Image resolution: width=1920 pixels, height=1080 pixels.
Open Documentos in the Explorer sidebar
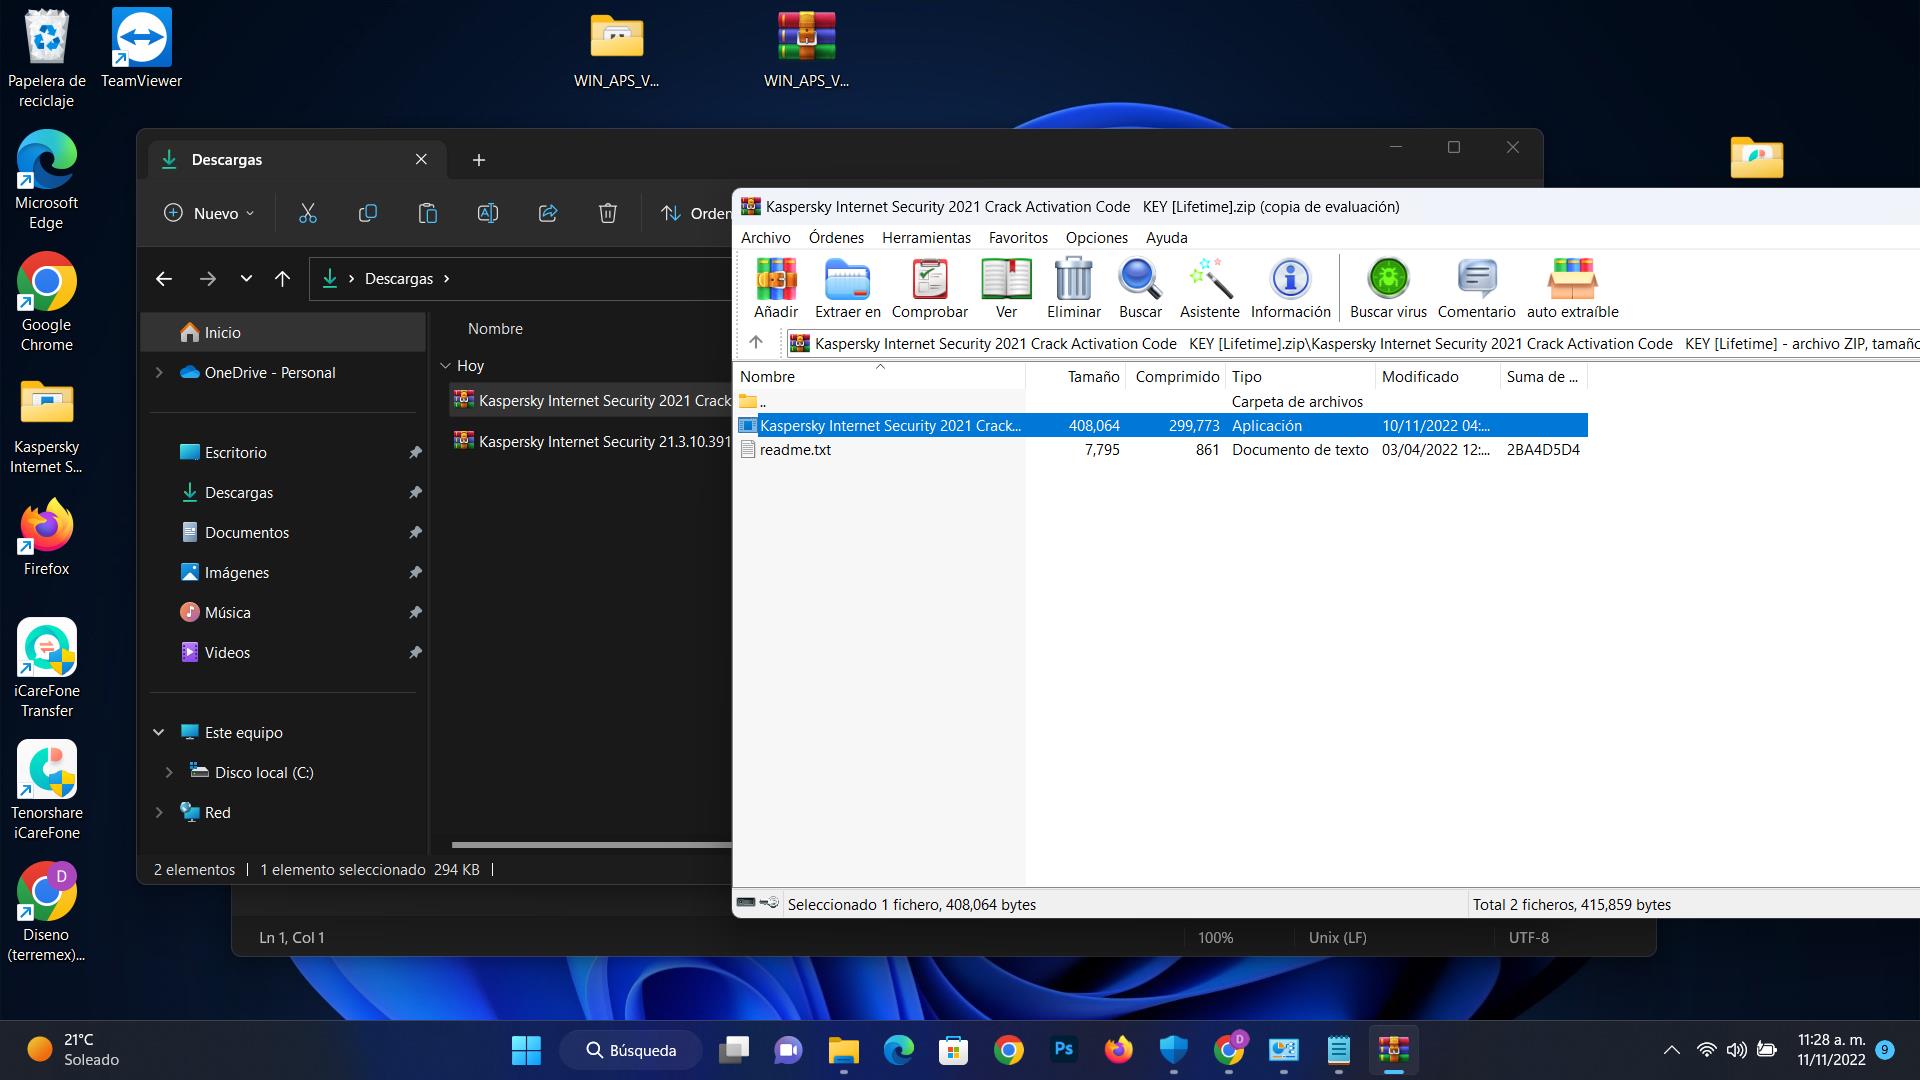(x=246, y=533)
